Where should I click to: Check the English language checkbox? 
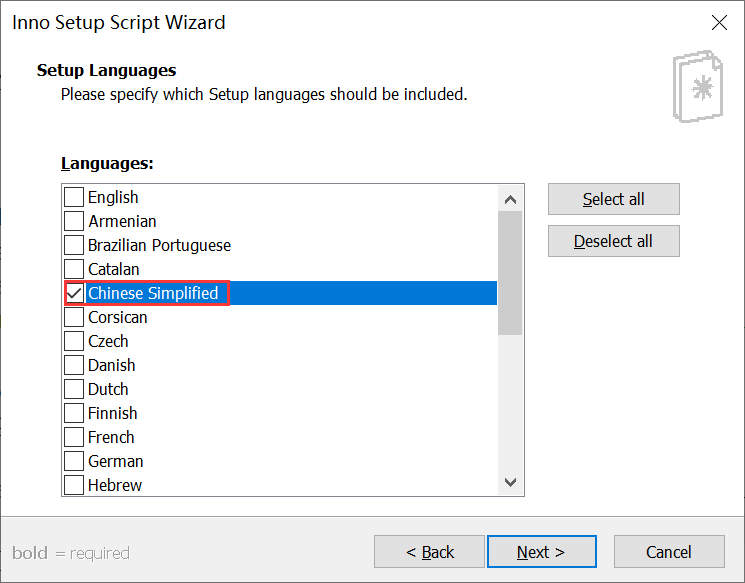point(74,197)
